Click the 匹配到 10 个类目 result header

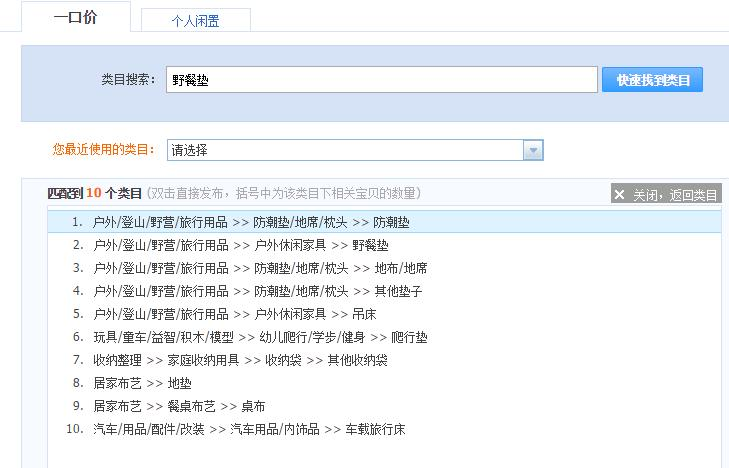click(95, 193)
